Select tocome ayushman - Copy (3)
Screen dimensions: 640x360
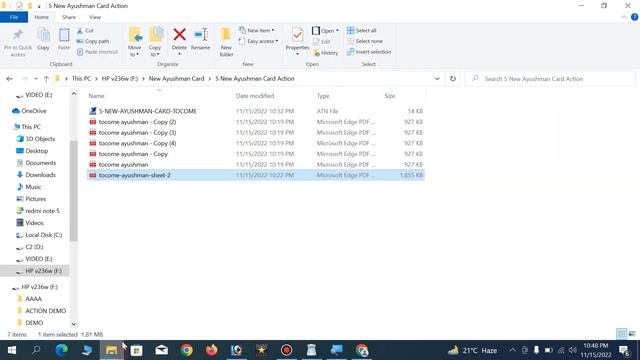click(x=256, y=132)
